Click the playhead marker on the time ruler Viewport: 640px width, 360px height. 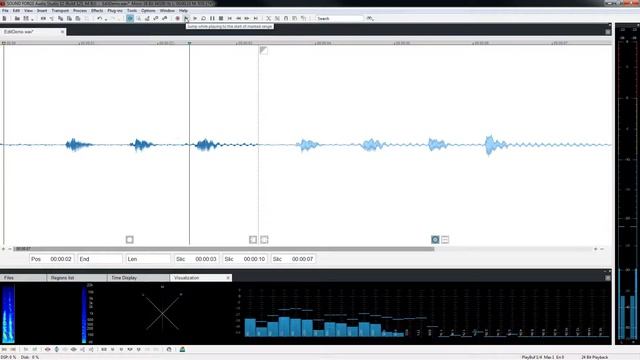pos(189,43)
